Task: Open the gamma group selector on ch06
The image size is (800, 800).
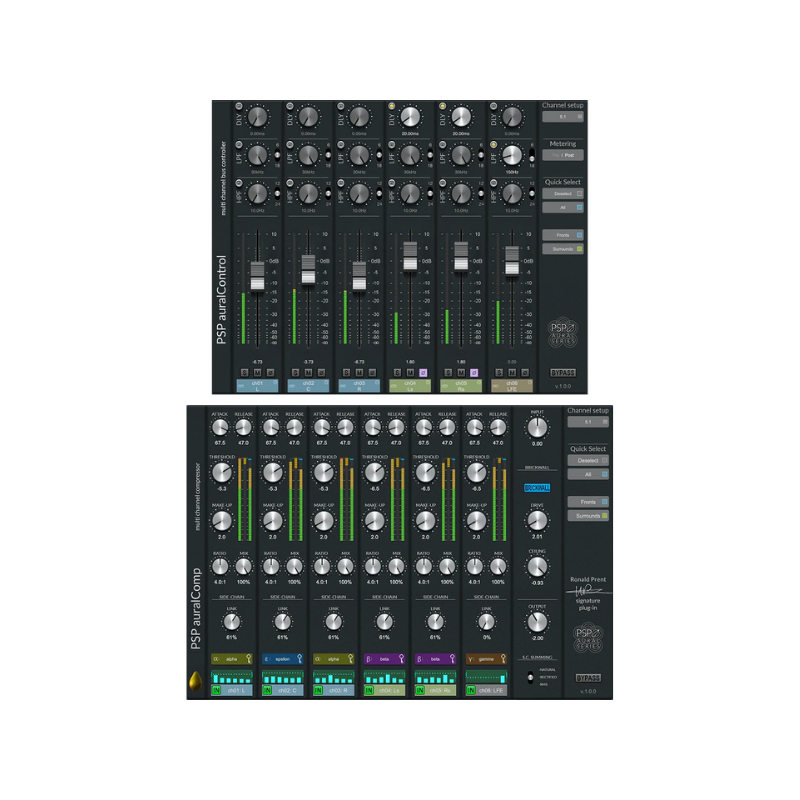Action: pos(486,659)
